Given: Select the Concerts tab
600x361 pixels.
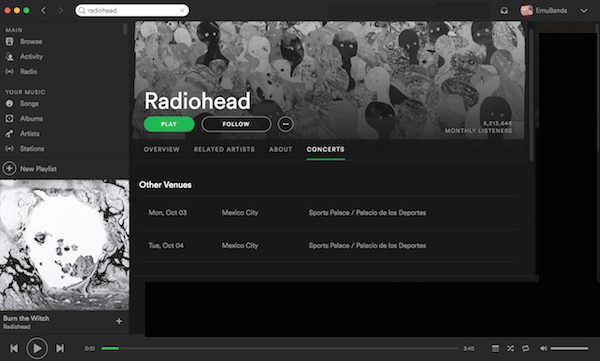Looking at the screenshot, I should (325, 149).
